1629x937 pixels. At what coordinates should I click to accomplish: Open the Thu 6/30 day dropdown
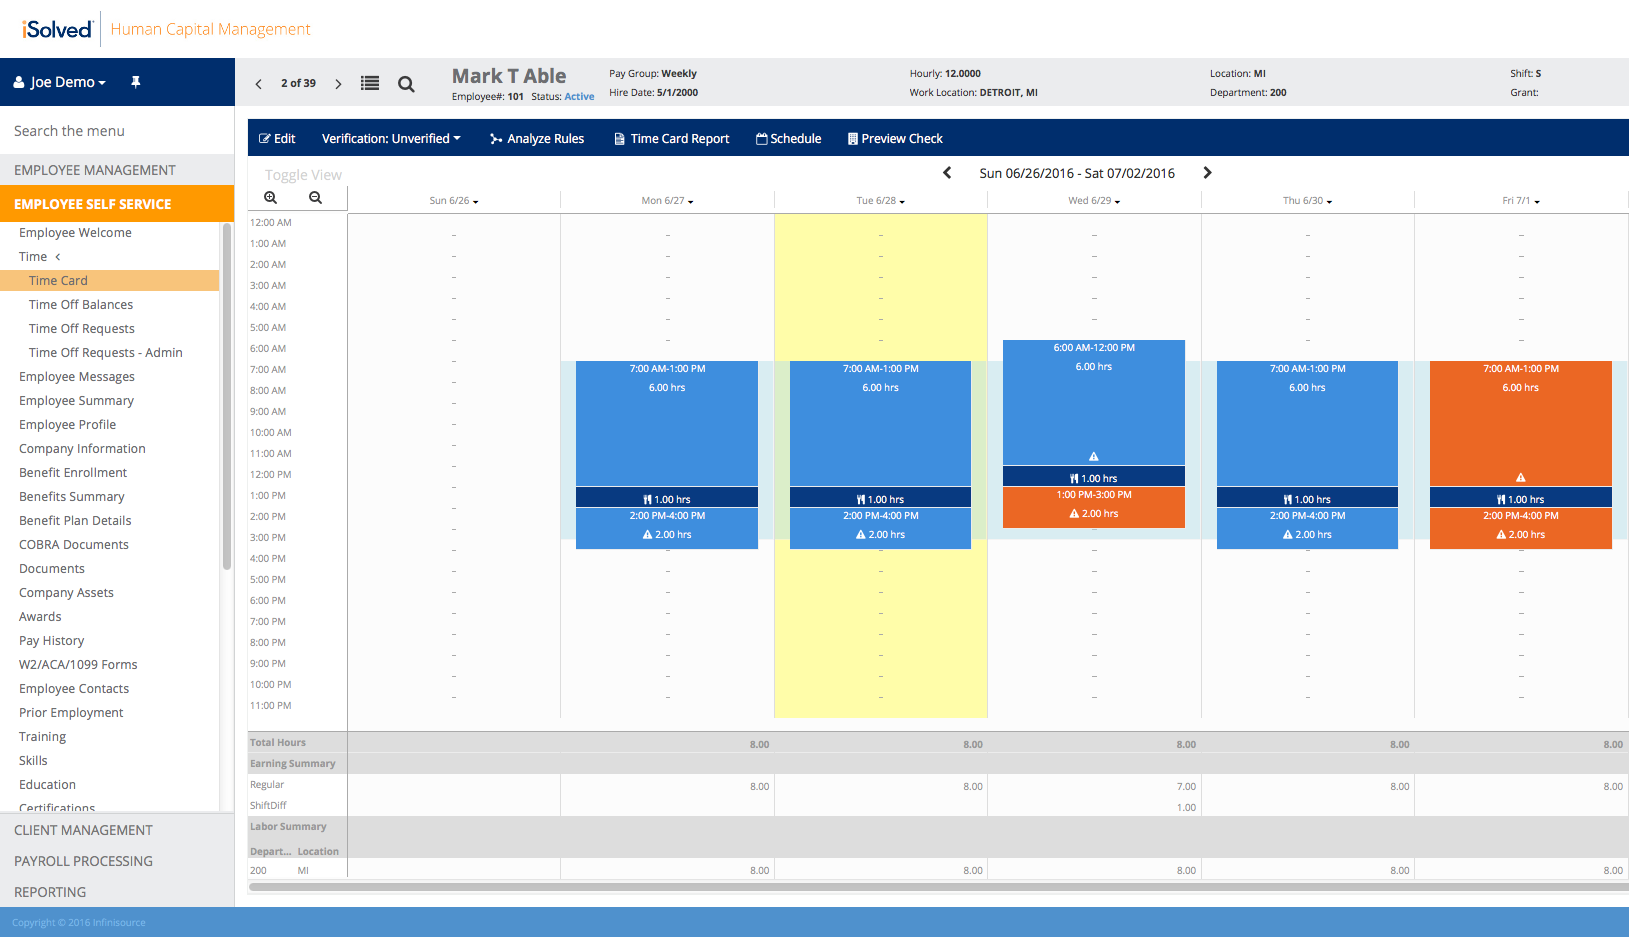pyautogui.click(x=1307, y=201)
